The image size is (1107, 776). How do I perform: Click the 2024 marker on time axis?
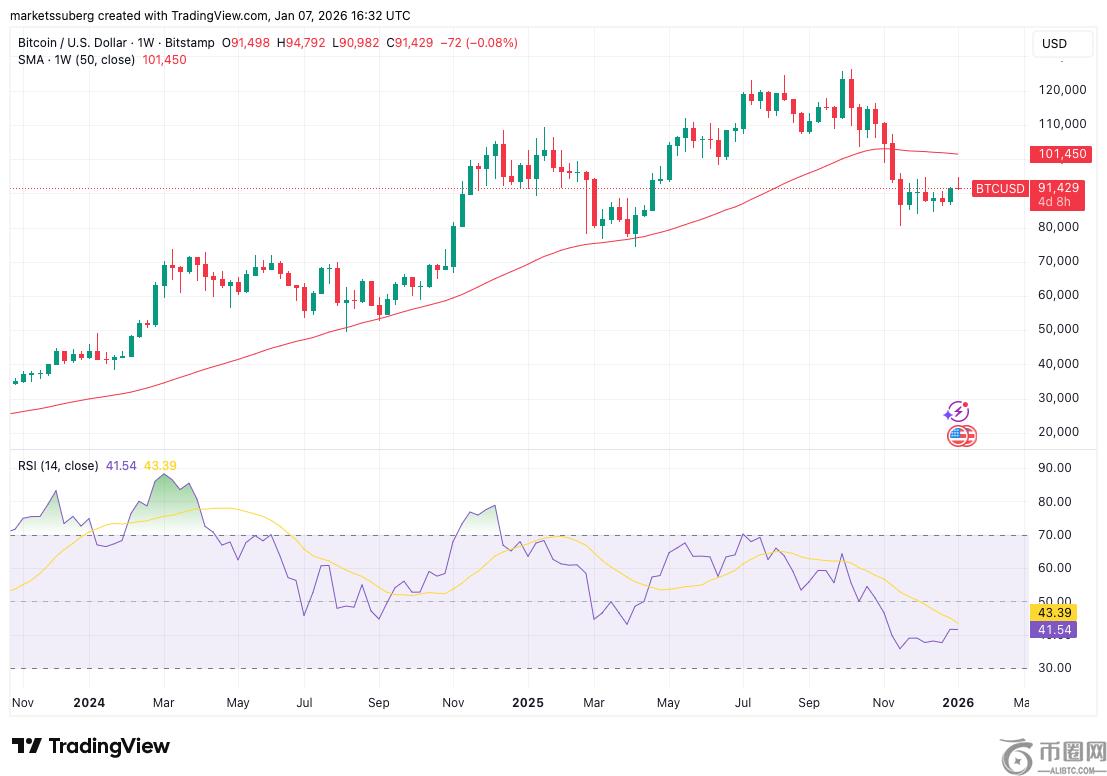(x=89, y=703)
